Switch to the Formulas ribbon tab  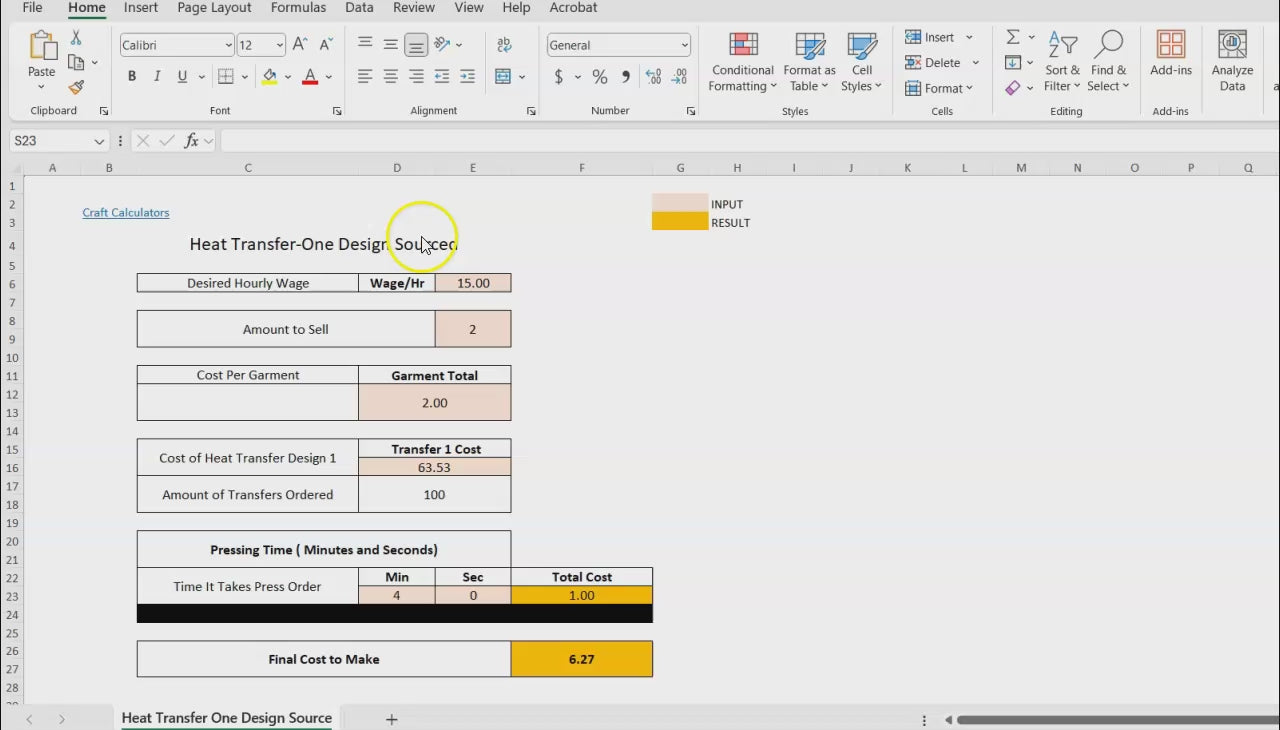(298, 8)
